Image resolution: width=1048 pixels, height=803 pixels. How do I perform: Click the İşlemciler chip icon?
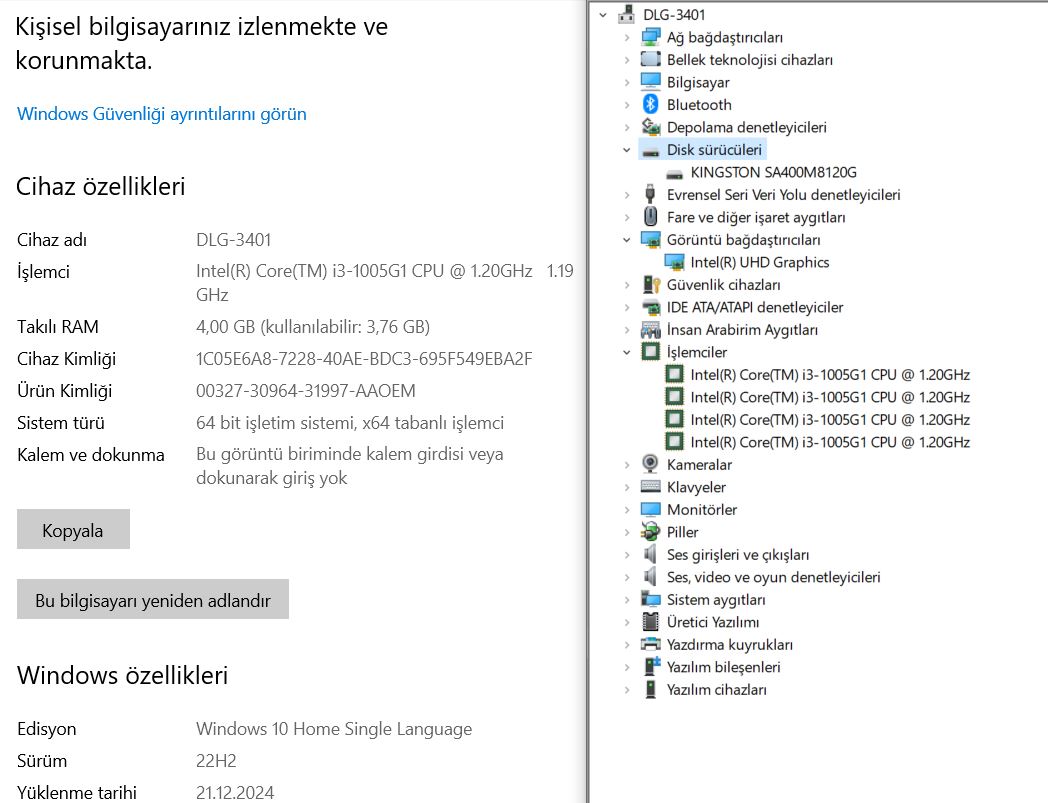(650, 351)
